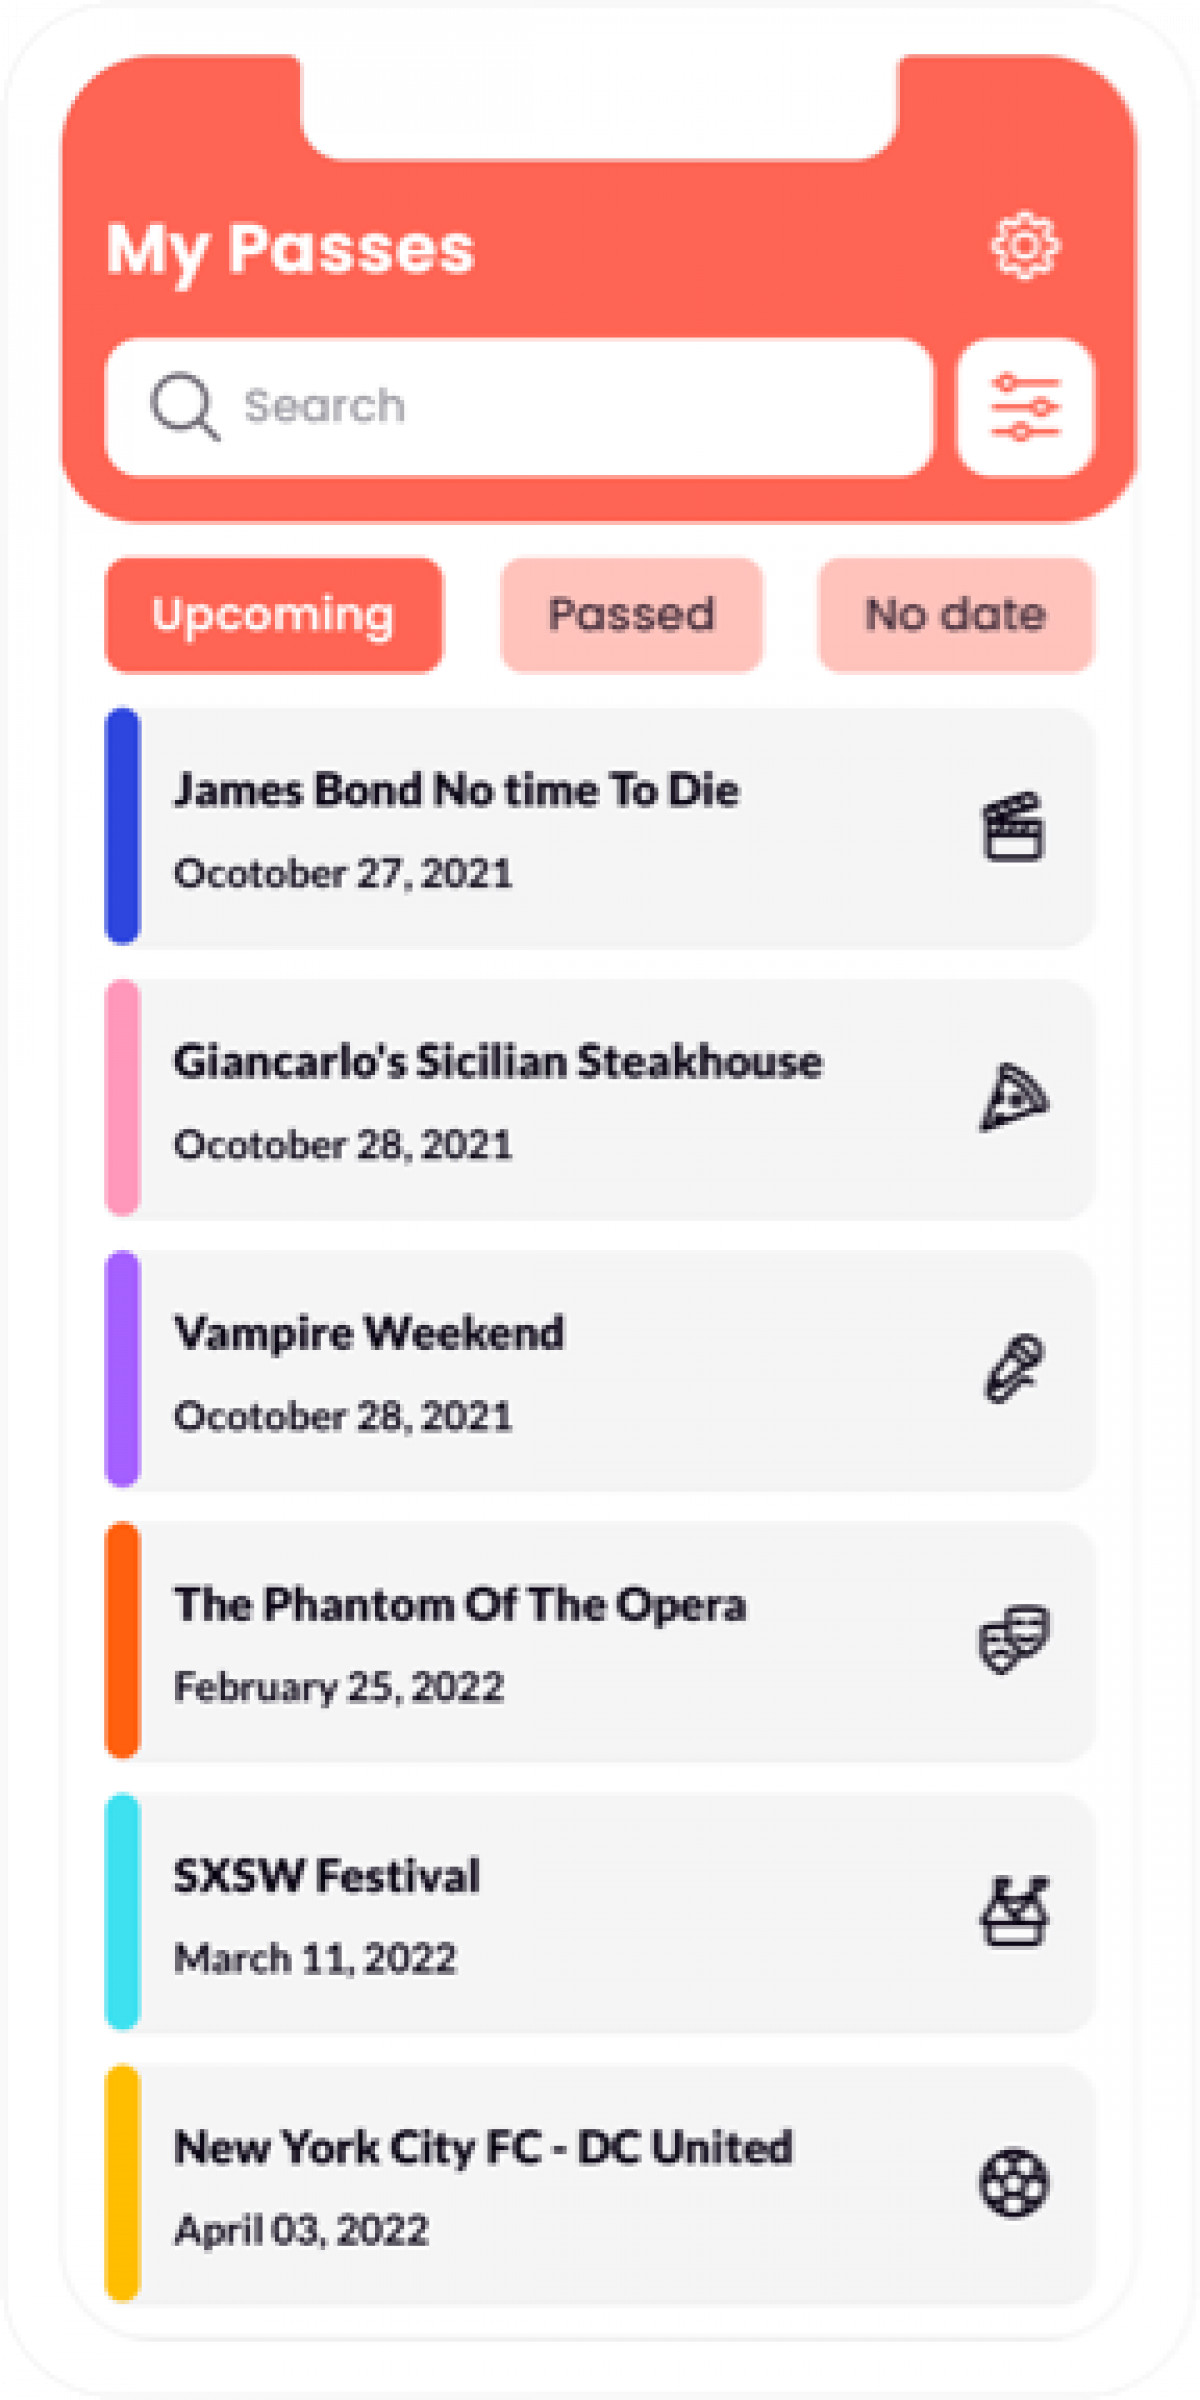The width and height of the screenshot is (1200, 2400).
Task: Click the theater masks icon
Action: pyautogui.click(x=1013, y=1639)
